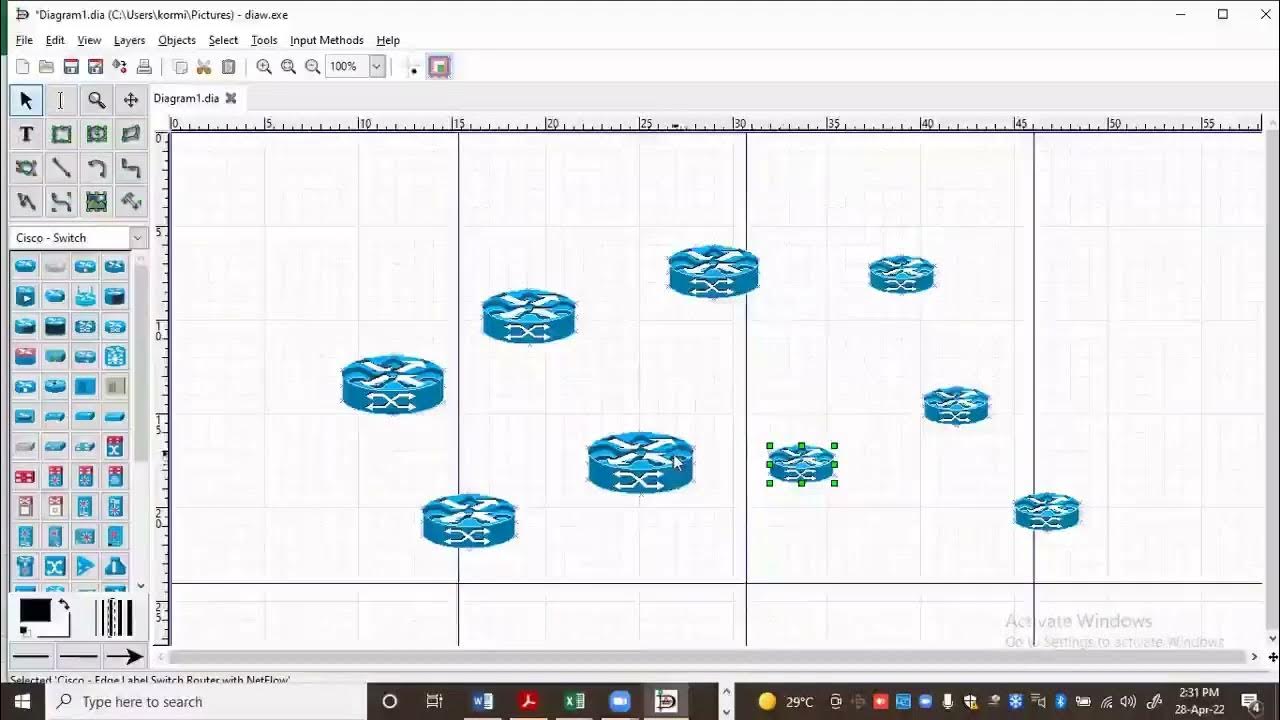
Task: Zoom in using magnifier plus icon
Action: click(264, 67)
